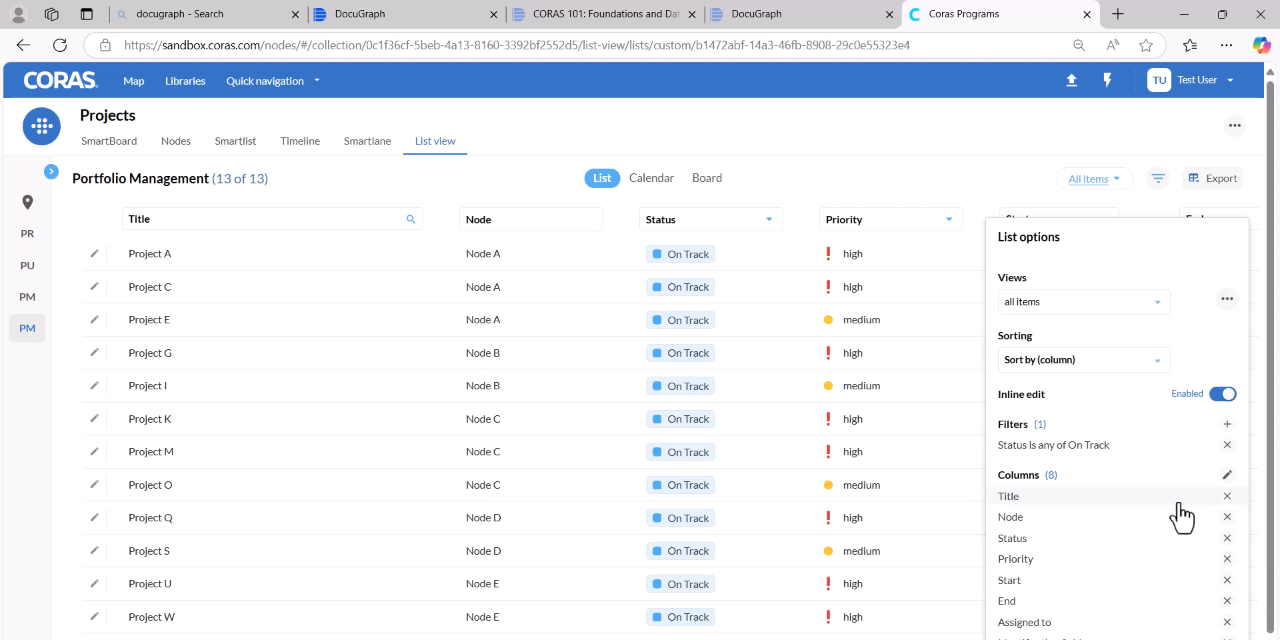Open the Sort by (column) dropdown

pyautogui.click(x=1083, y=360)
